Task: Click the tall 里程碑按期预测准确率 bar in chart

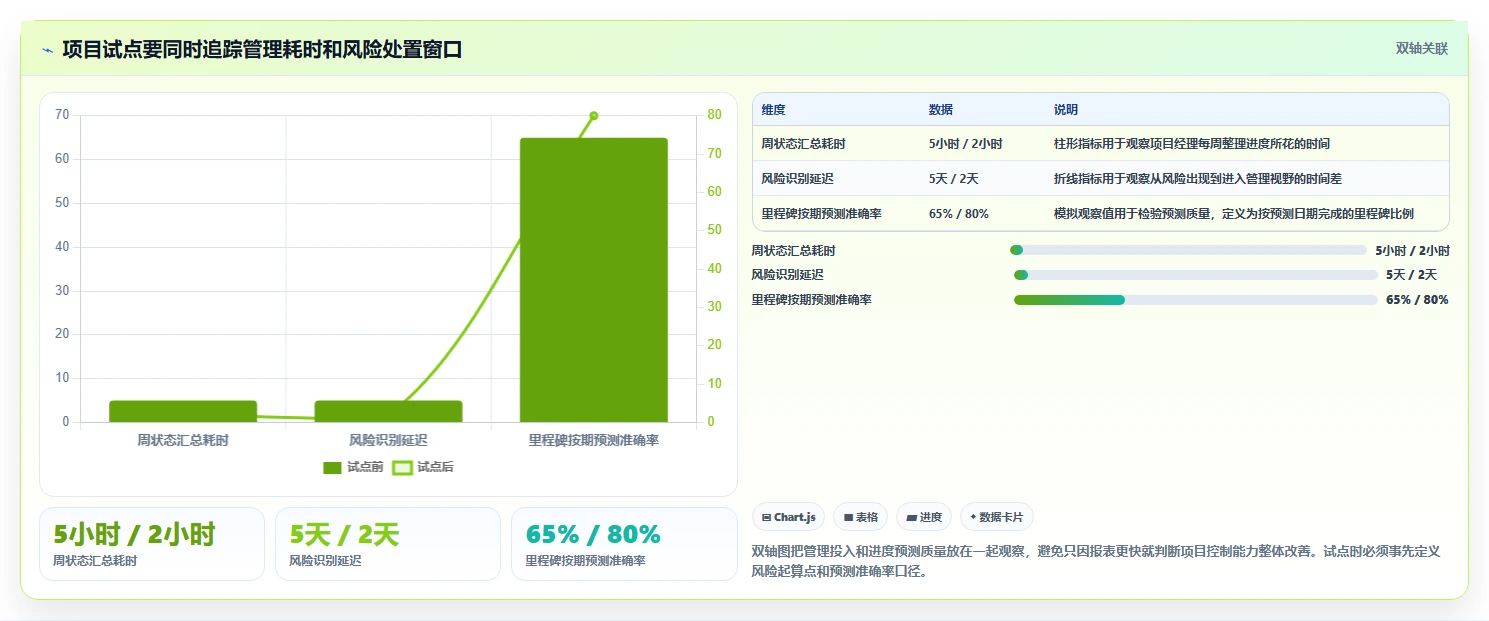Action: coord(593,280)
